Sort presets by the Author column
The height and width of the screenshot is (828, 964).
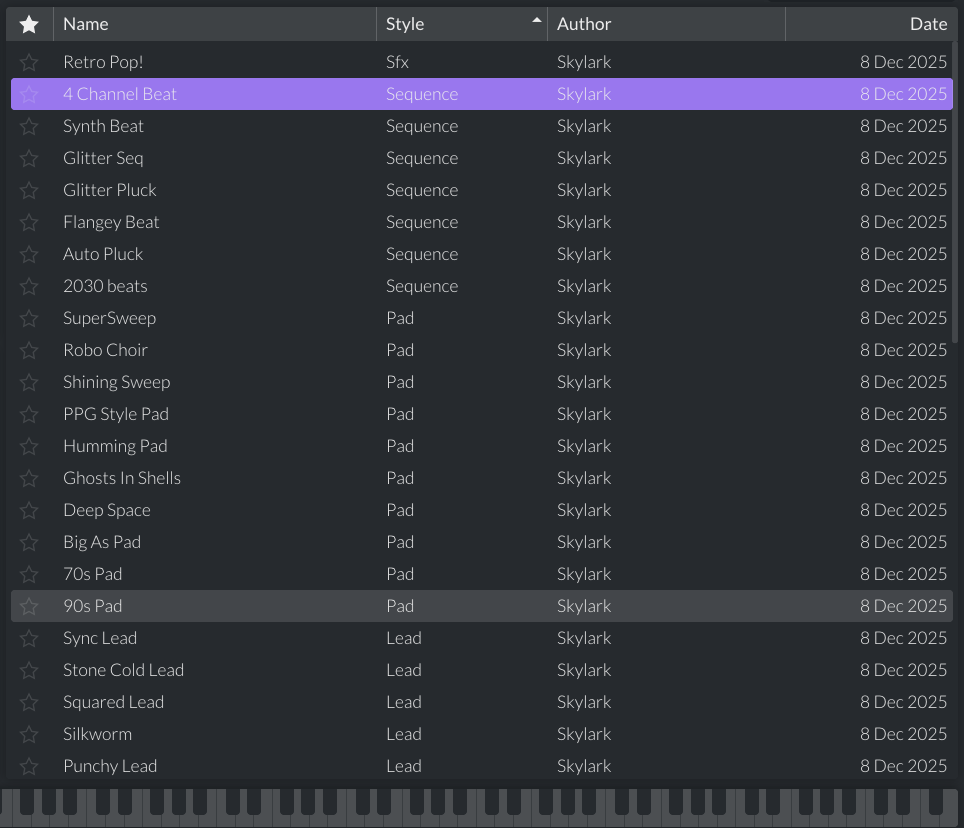(x=584, y=23)
